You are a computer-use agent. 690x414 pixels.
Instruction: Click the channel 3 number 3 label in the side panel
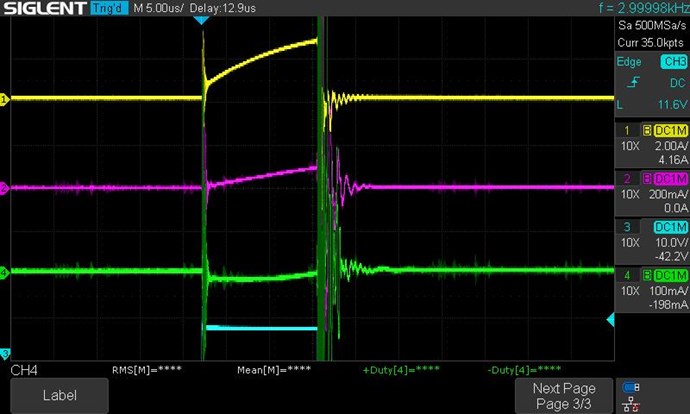[x=627, y=227]
